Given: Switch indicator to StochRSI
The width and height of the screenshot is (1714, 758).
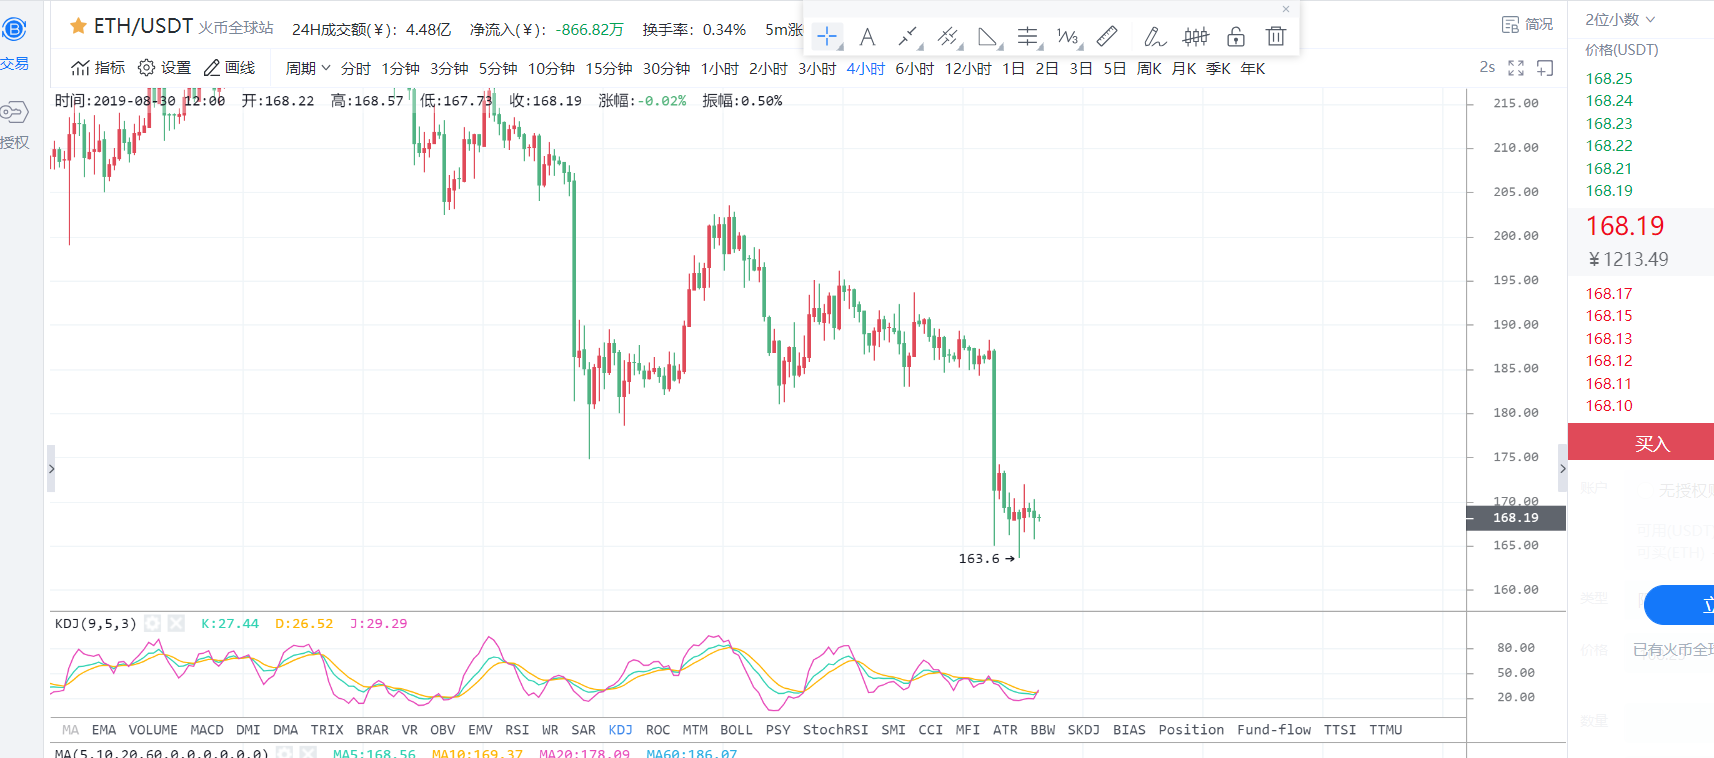Looking at the screenshot, I should point(835,730).
